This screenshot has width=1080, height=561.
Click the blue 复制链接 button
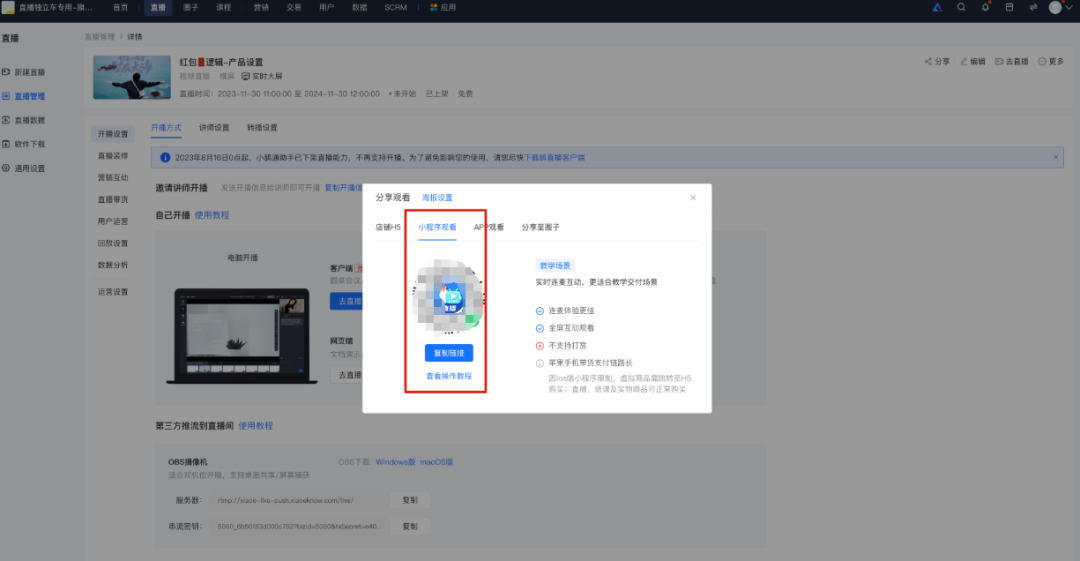[x=448, y=353]
